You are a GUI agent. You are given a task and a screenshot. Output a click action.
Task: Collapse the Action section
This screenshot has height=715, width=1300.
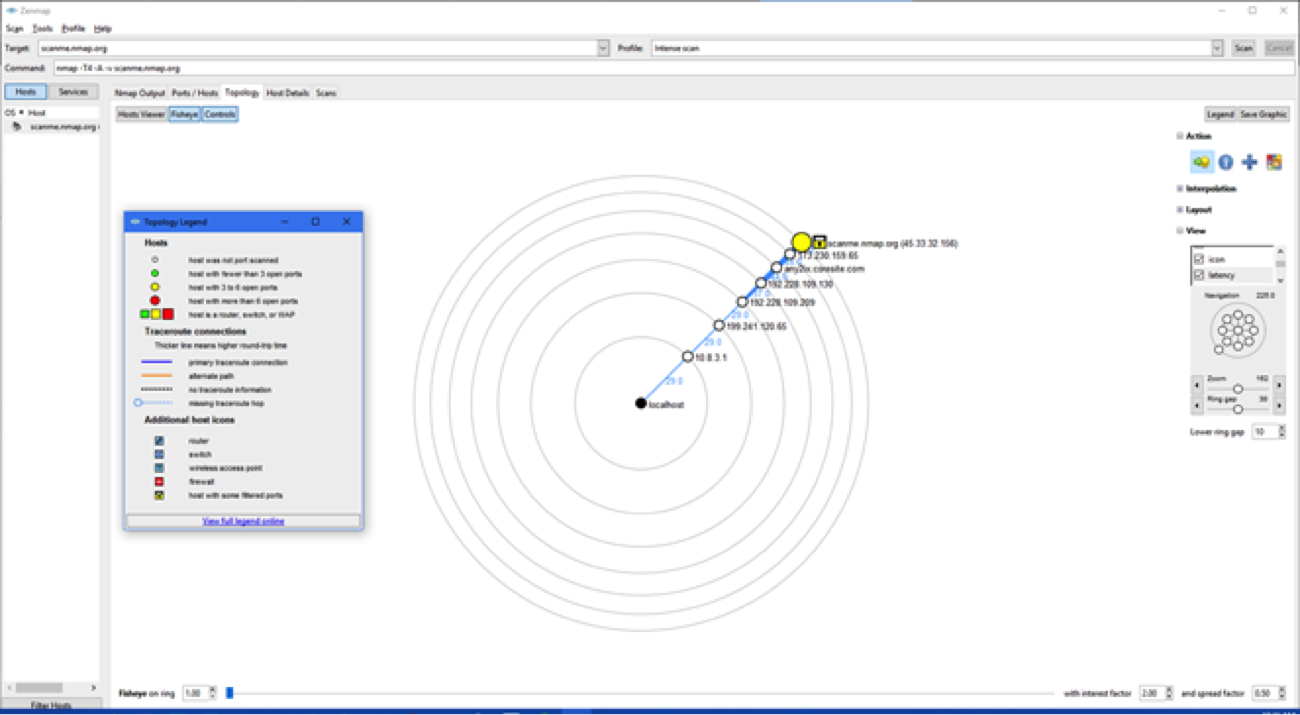[1180, 136]
